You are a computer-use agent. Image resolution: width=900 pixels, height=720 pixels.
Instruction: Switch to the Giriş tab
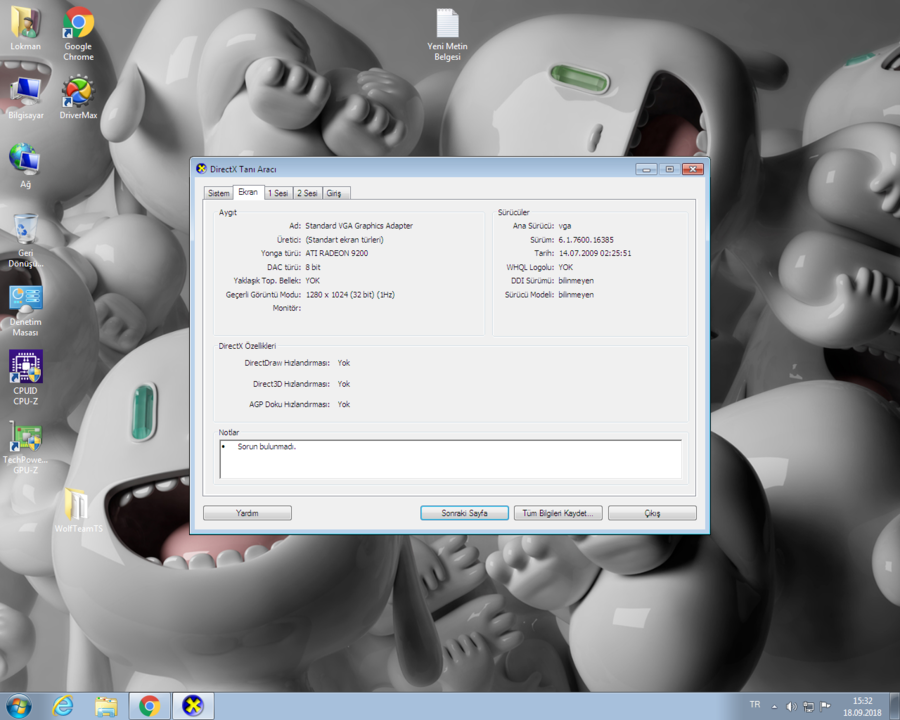click(336, 193)
